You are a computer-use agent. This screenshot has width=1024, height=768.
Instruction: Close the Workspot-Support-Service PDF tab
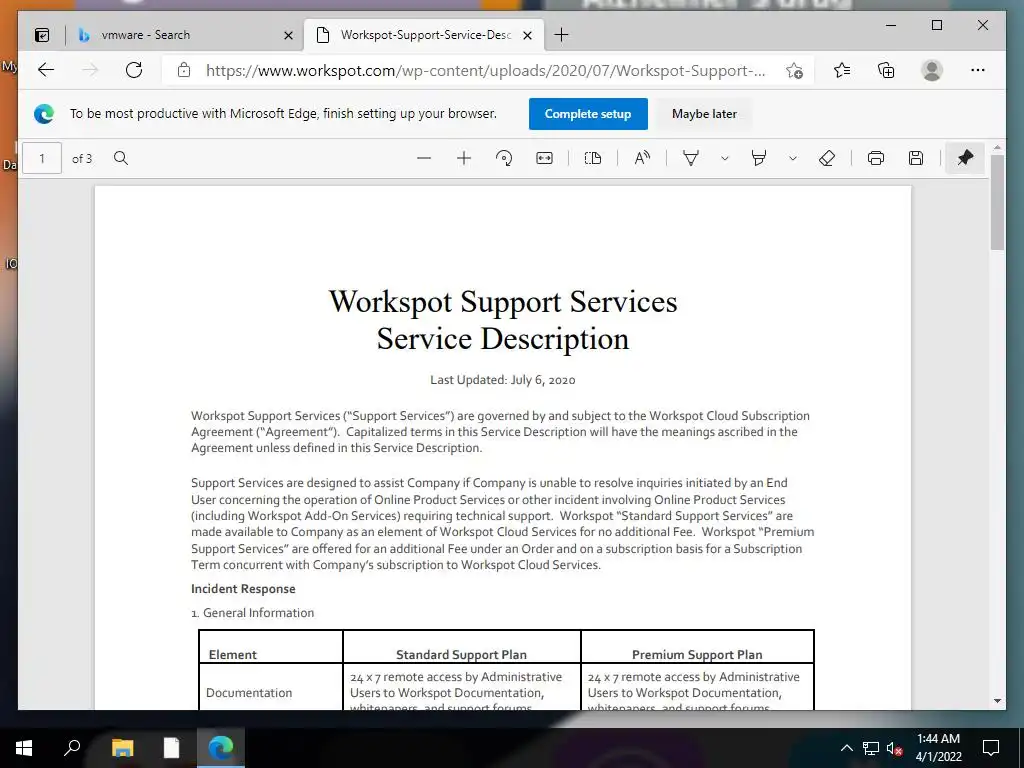pos(528,35)
